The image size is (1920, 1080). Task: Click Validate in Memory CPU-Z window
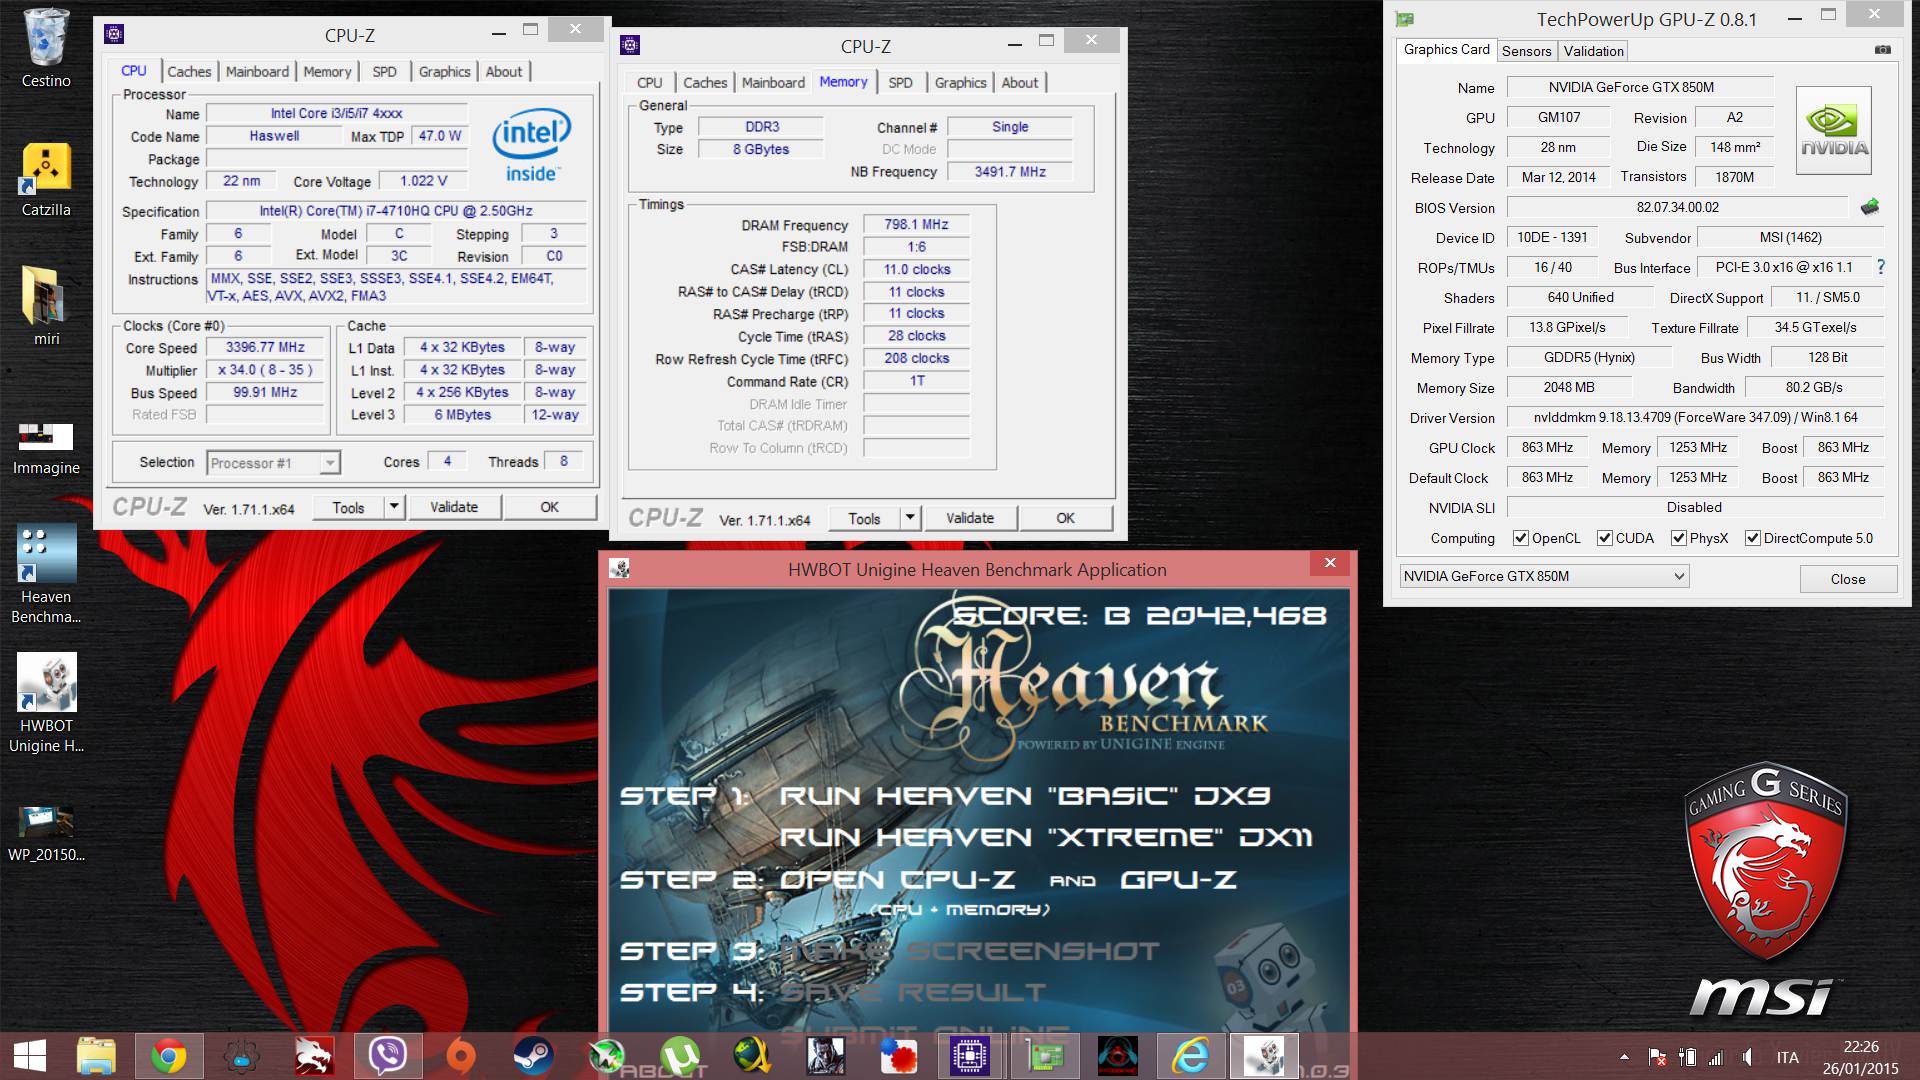[x=970, y=518]
